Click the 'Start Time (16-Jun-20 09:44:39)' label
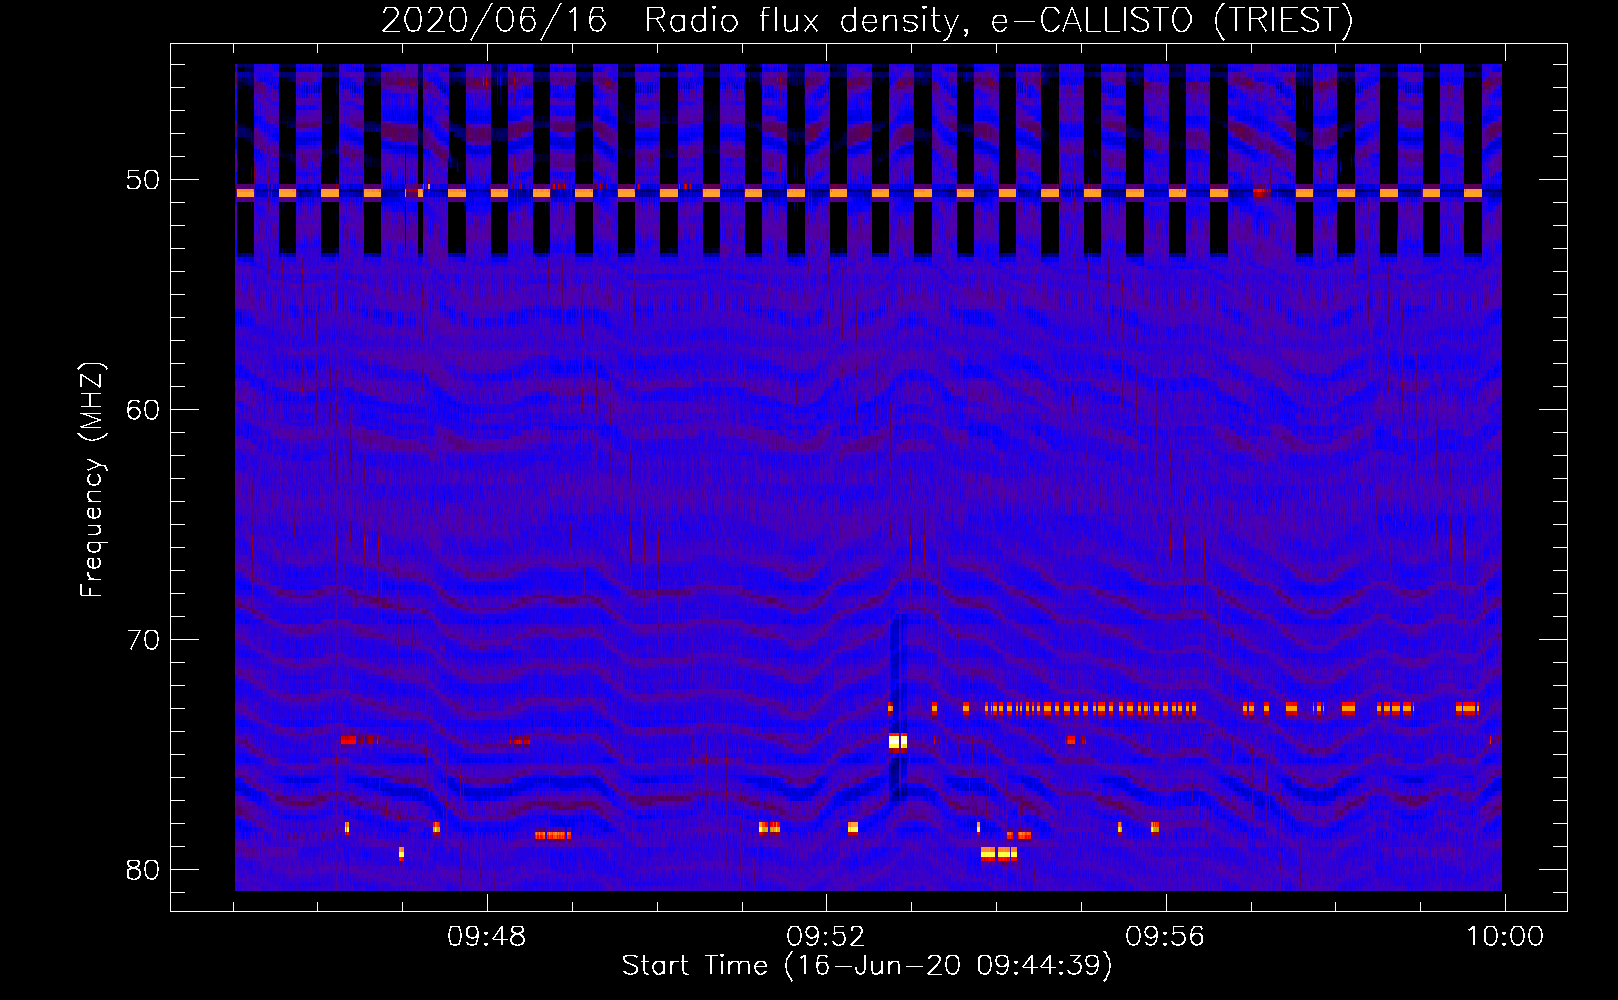Image resolution: width=1618 pixels, height=1000 pixels. [x=867, y=966]
